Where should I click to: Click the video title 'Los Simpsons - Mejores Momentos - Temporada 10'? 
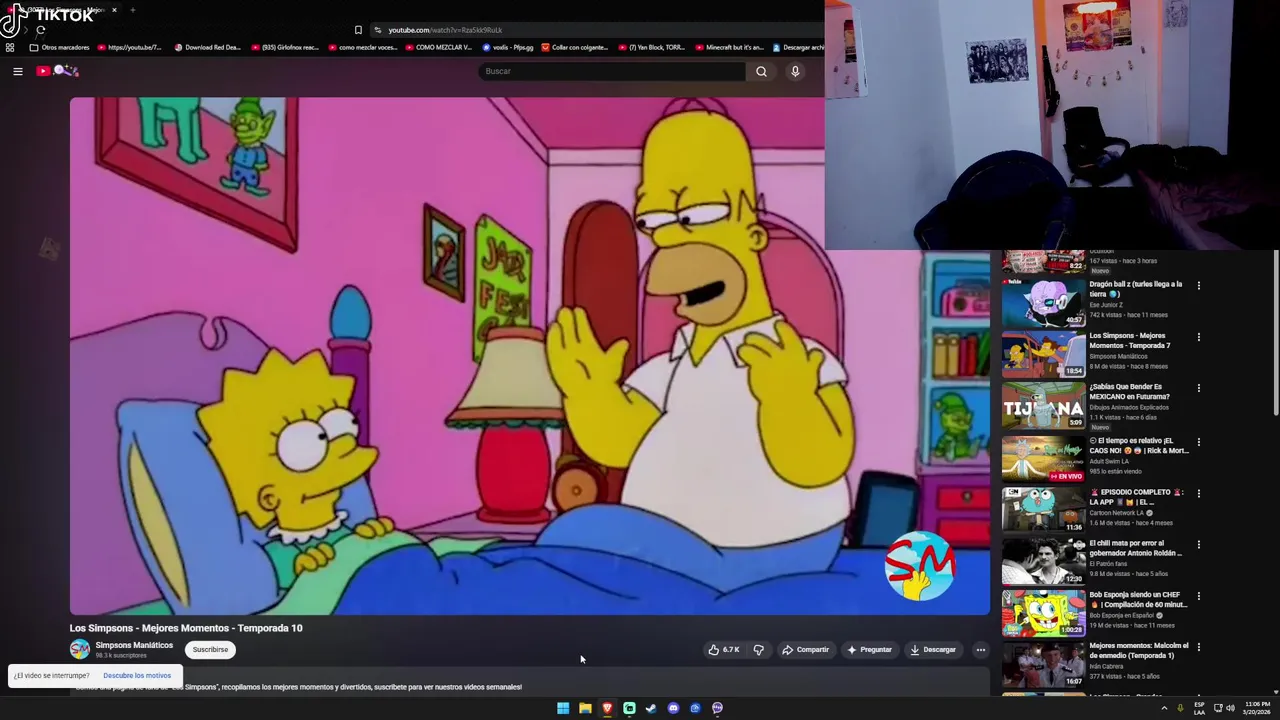tap(186, 628)
